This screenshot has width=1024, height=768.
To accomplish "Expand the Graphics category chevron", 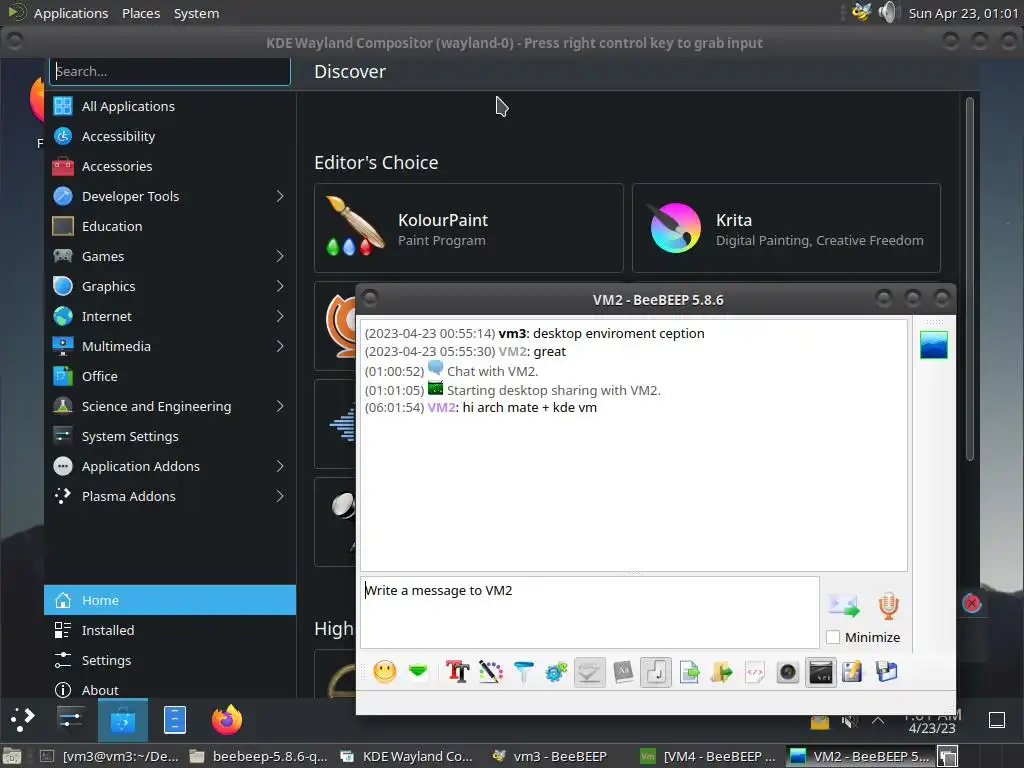I will [280, 286].
